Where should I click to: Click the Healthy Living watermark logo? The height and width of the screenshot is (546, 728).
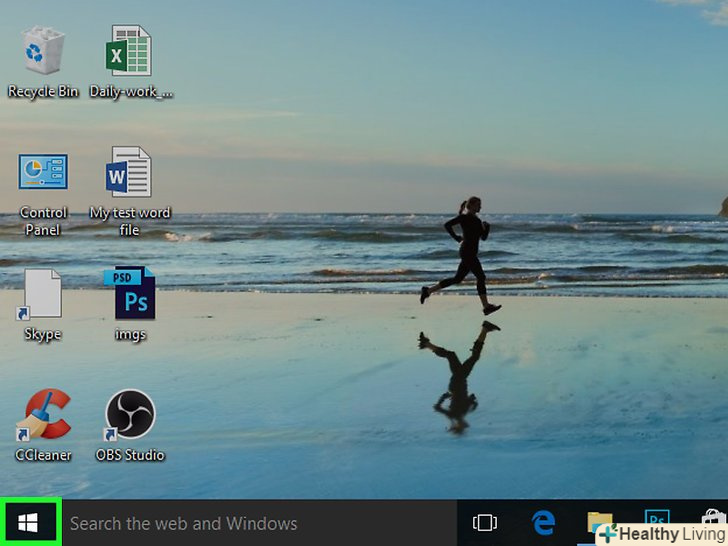[662, 534]
